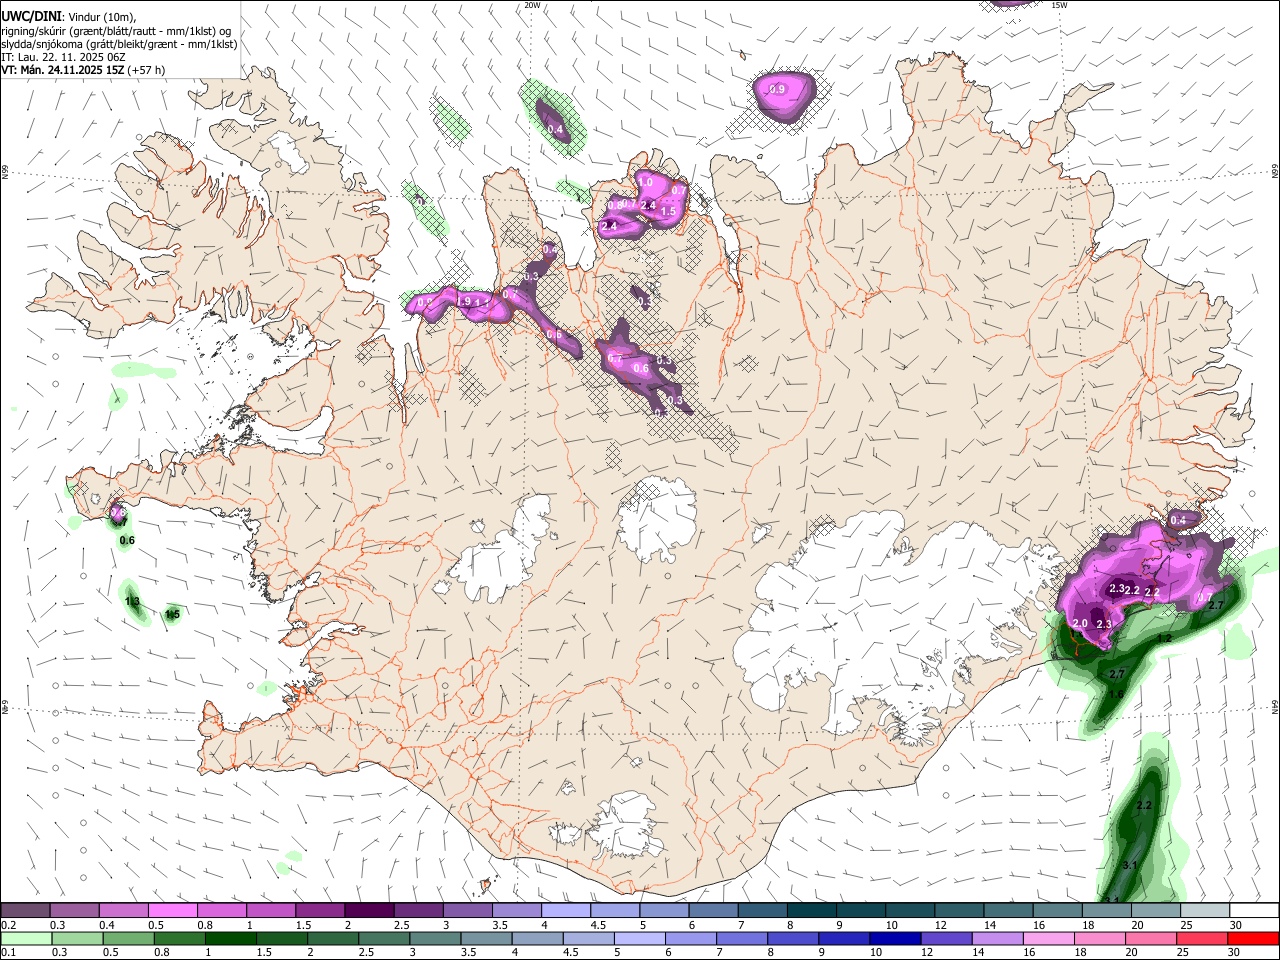This screenshot has width=1280, height=960.
Task: Click the 0.9 snowfall value off the north coast
Action: pyautogui.click(x=777, y=90)
